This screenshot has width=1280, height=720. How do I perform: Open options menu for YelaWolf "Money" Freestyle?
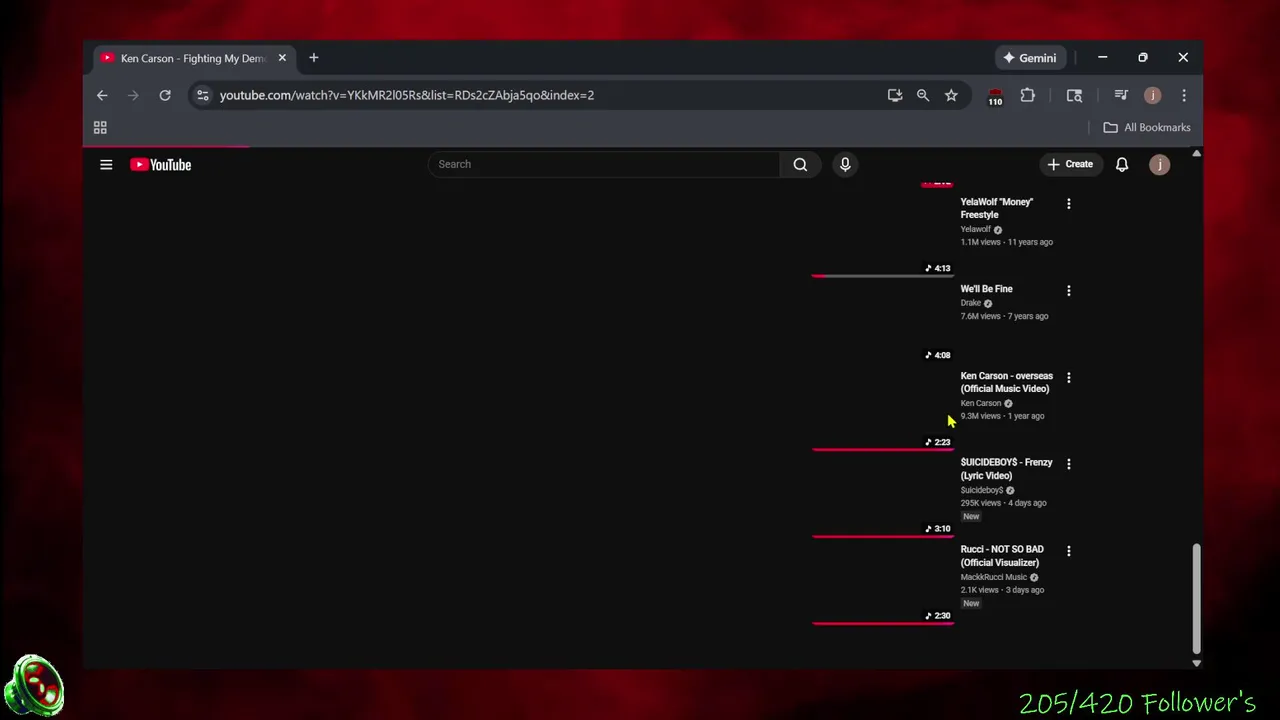tap(1069, 204)
